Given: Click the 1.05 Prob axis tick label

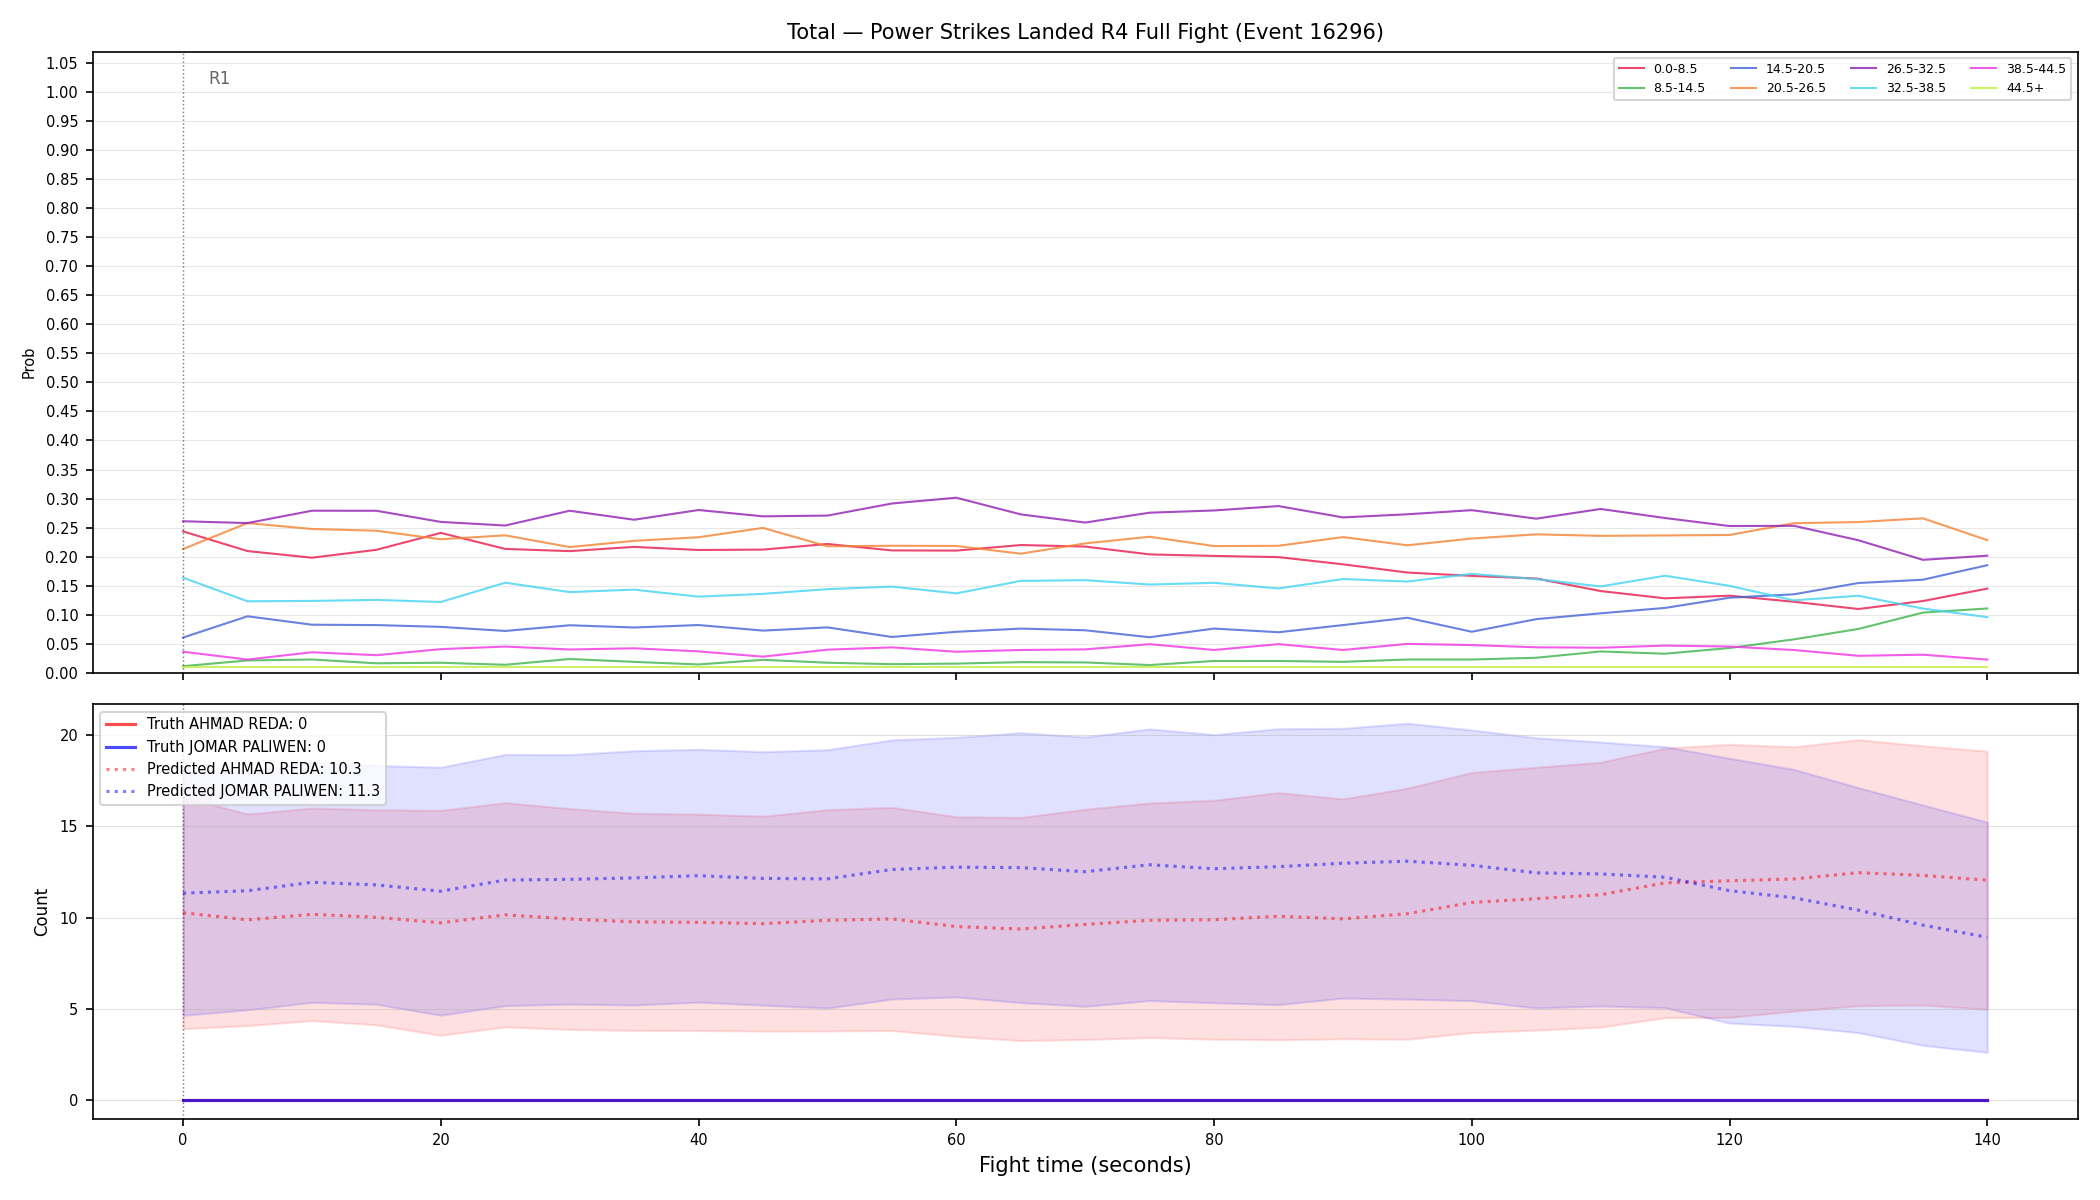Looking at the screenshot, I should (x=62, y=63).
